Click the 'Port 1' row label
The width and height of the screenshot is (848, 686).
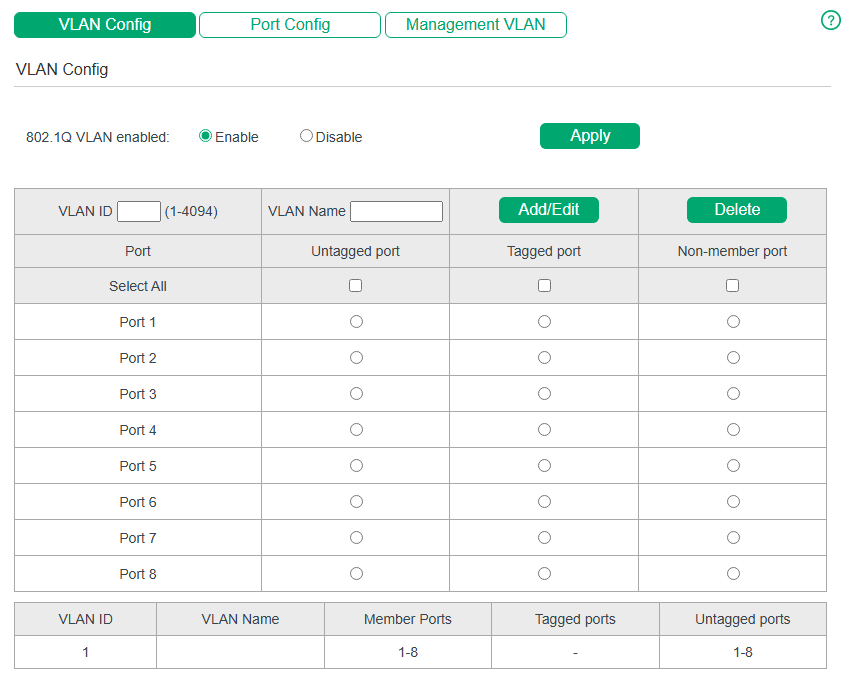[x=138, y=322]
